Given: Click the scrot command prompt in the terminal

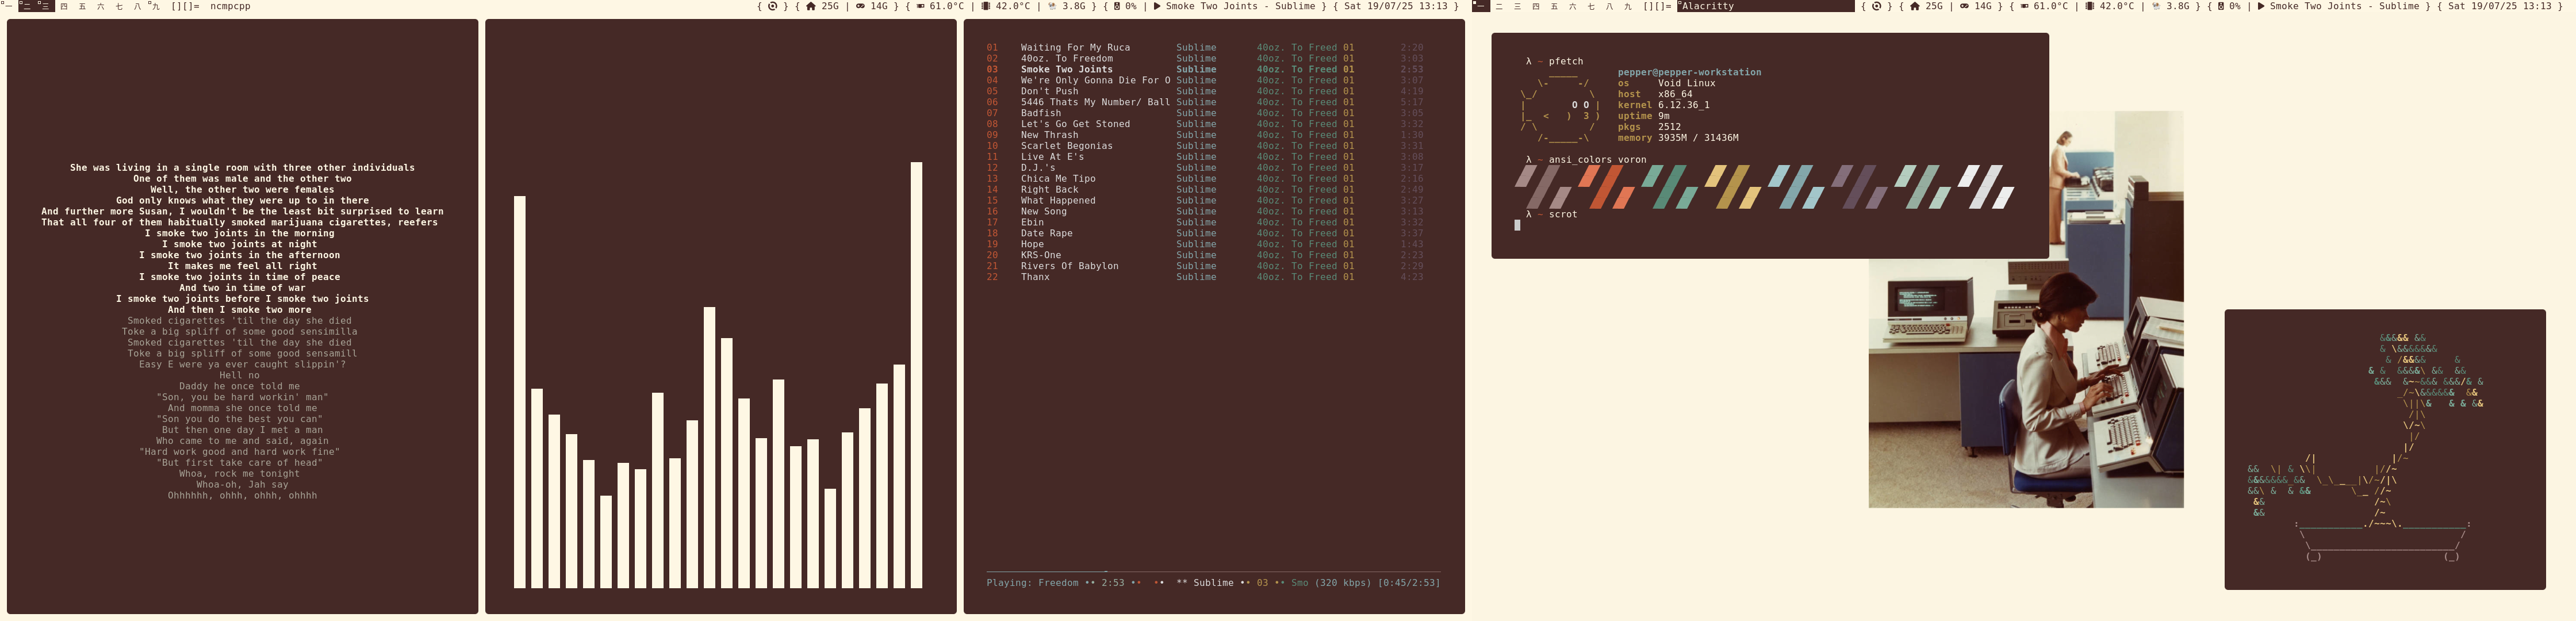Looking at the screenshot, I should pos(1552,214).
